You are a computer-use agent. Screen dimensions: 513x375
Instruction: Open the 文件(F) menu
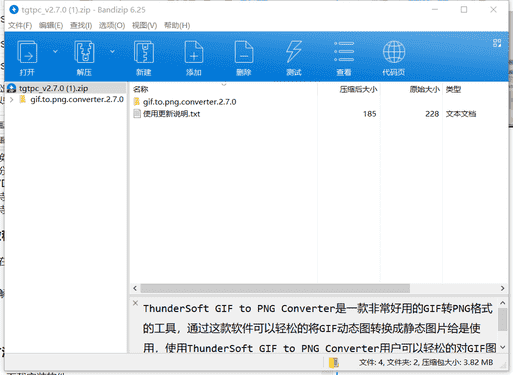(20, 25)
